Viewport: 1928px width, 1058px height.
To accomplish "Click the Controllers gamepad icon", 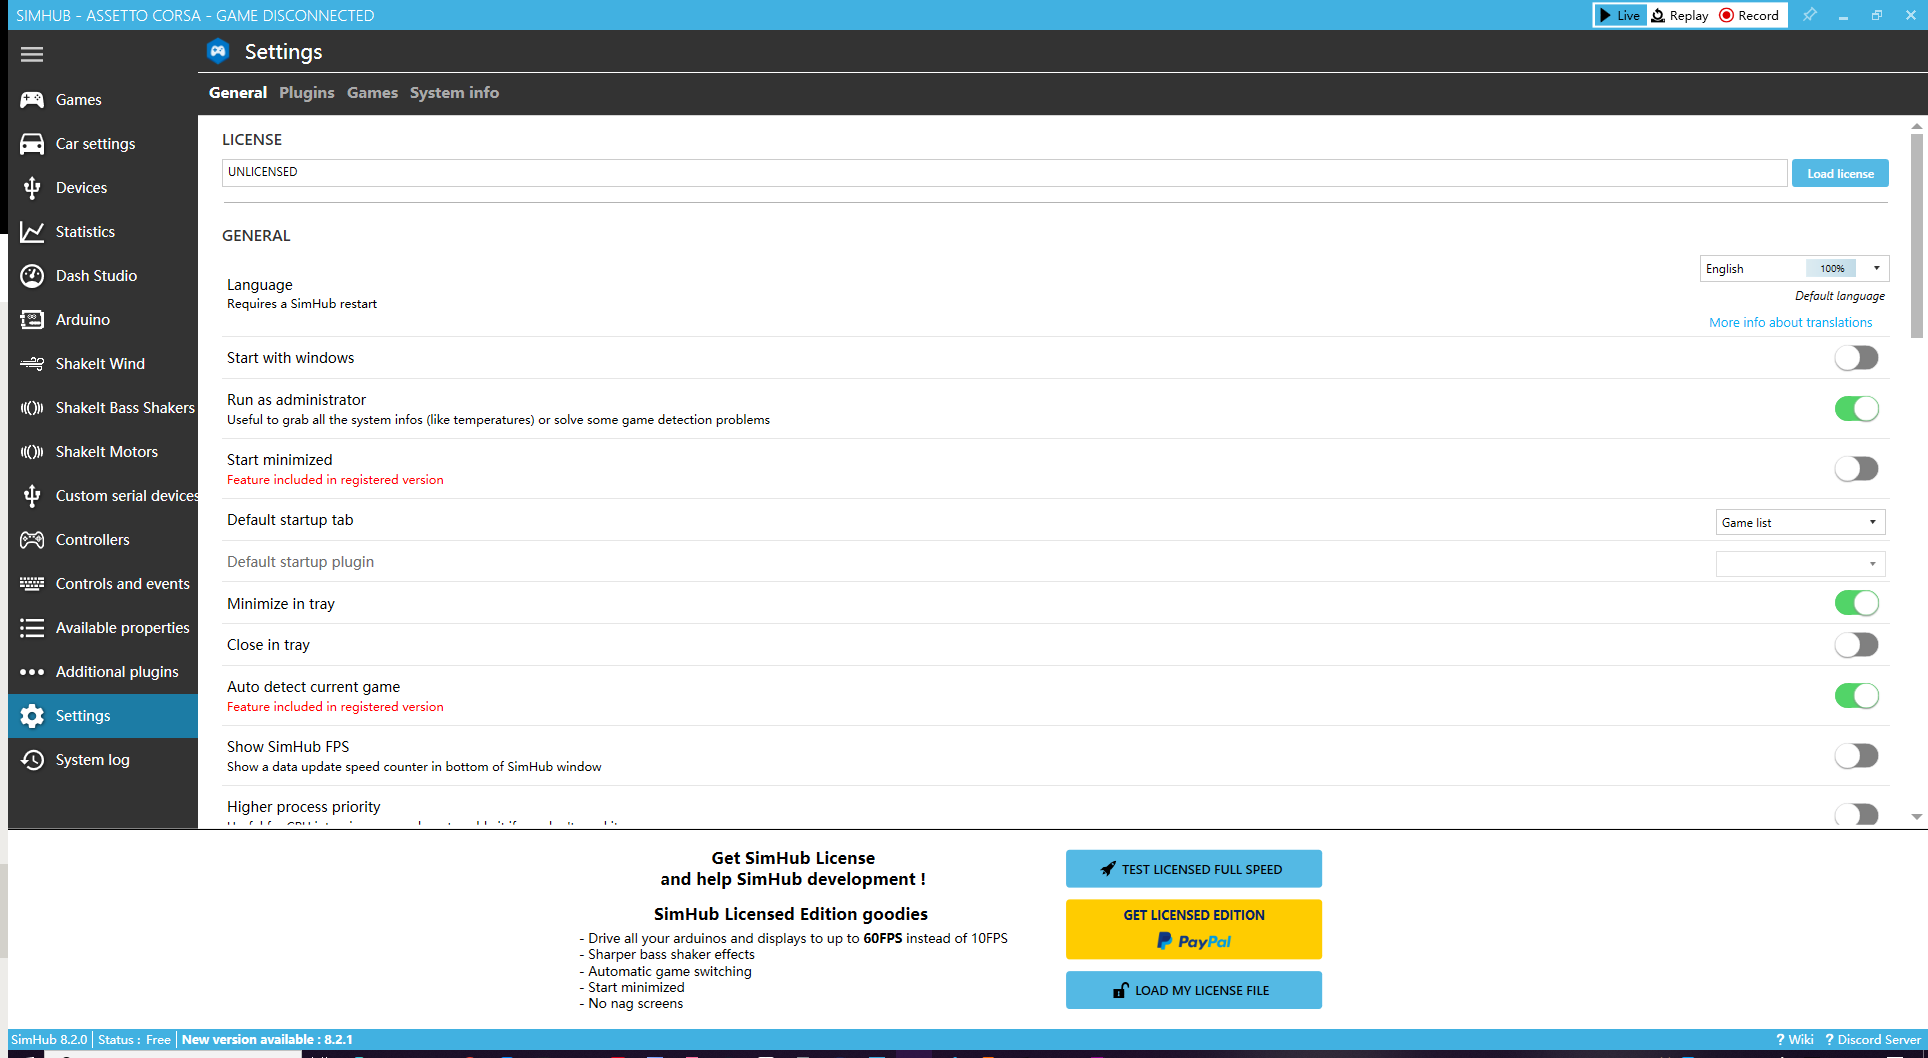I will pyautogui.click(x=32, y=540).
